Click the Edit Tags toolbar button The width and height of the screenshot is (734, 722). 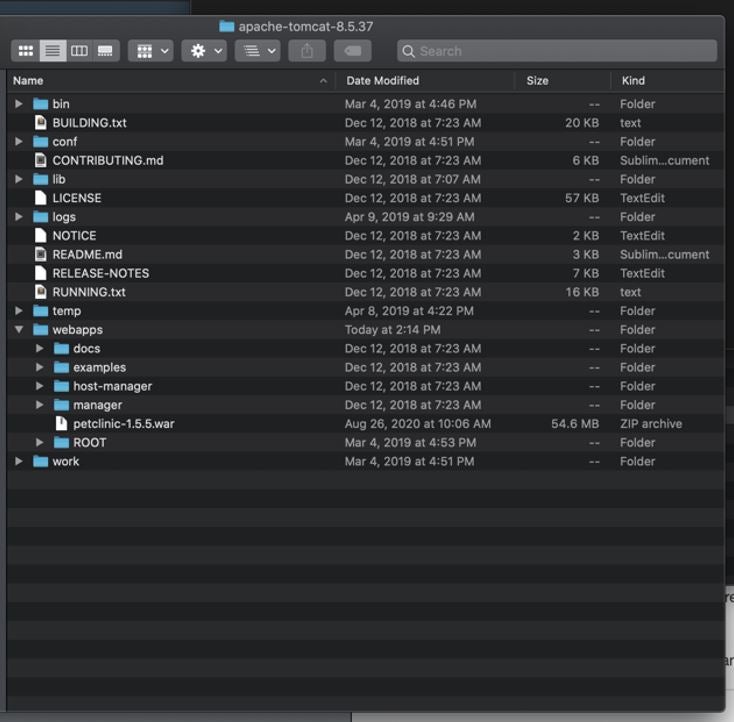click(352, 51)
